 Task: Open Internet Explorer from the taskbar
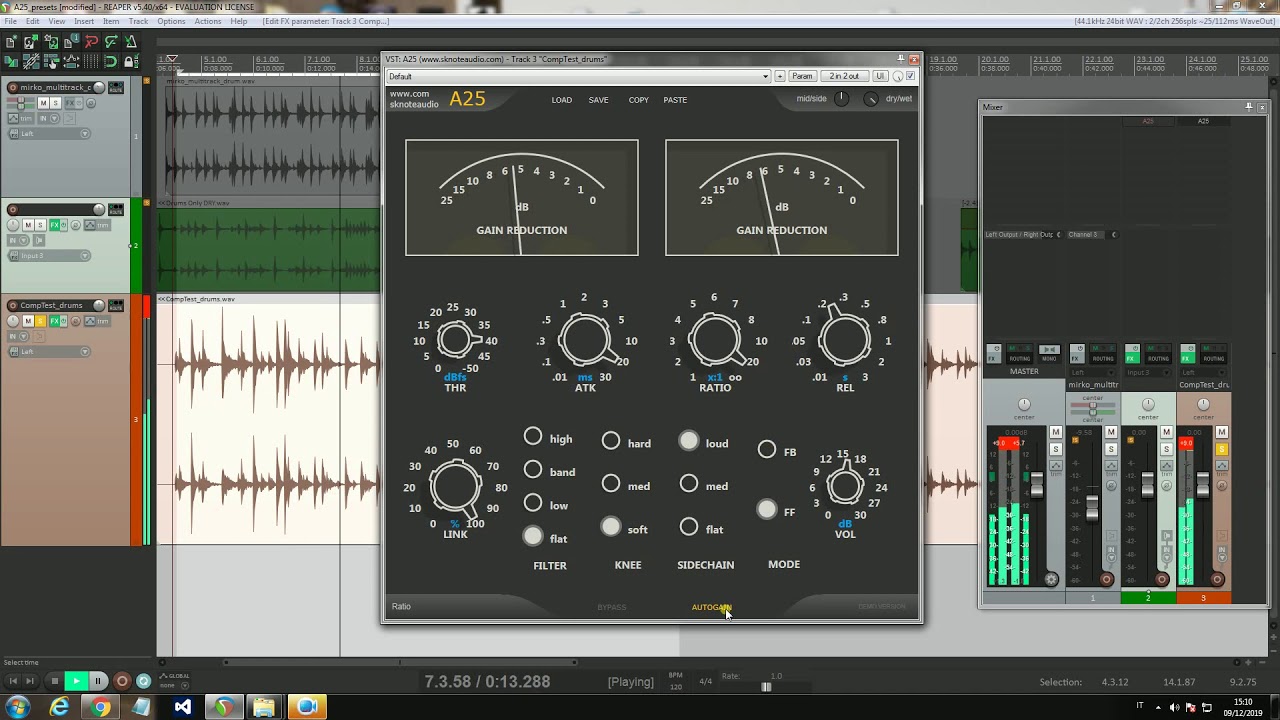click(59, 707)
